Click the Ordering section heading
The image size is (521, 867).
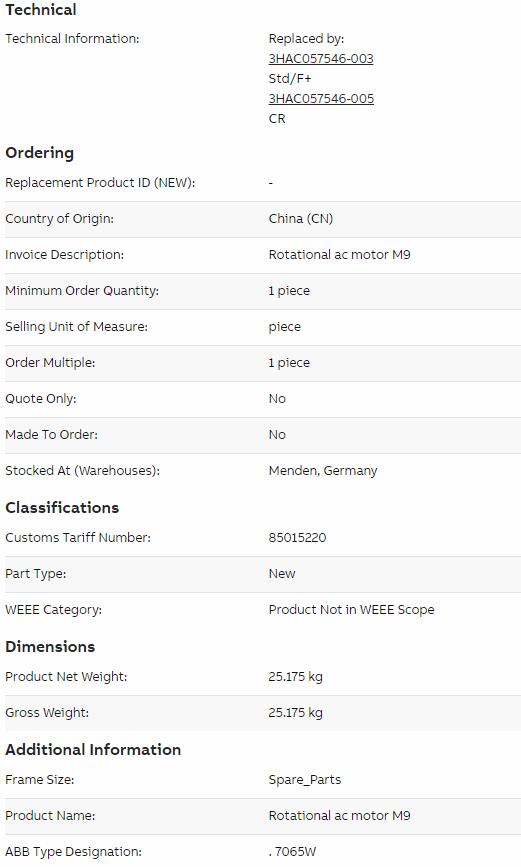tap(39, 153)
